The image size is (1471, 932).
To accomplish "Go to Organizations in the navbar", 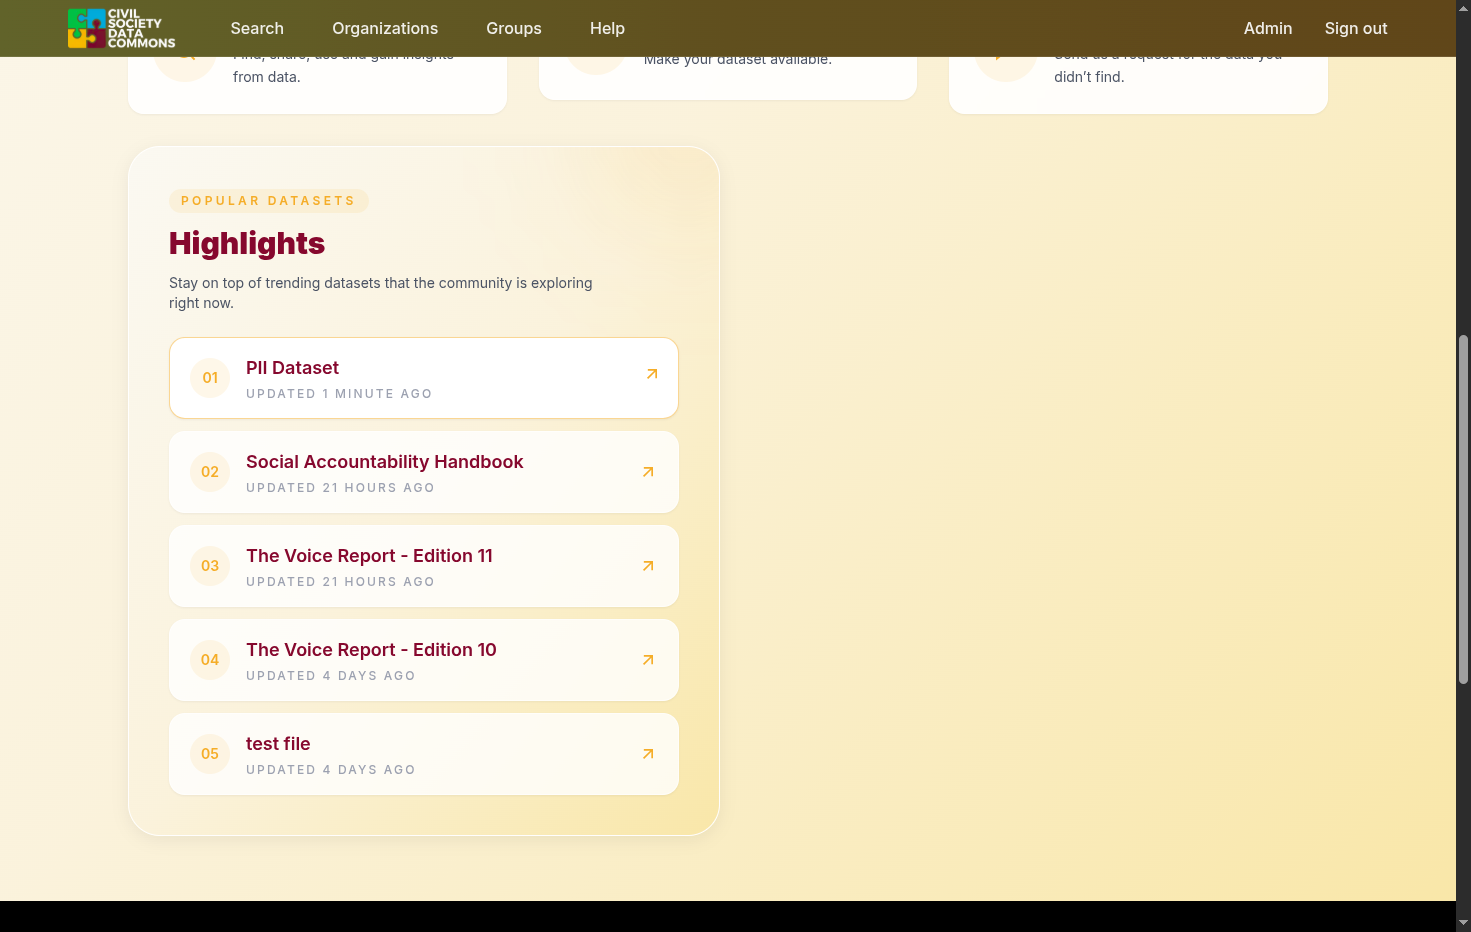I will click(385, 28).
